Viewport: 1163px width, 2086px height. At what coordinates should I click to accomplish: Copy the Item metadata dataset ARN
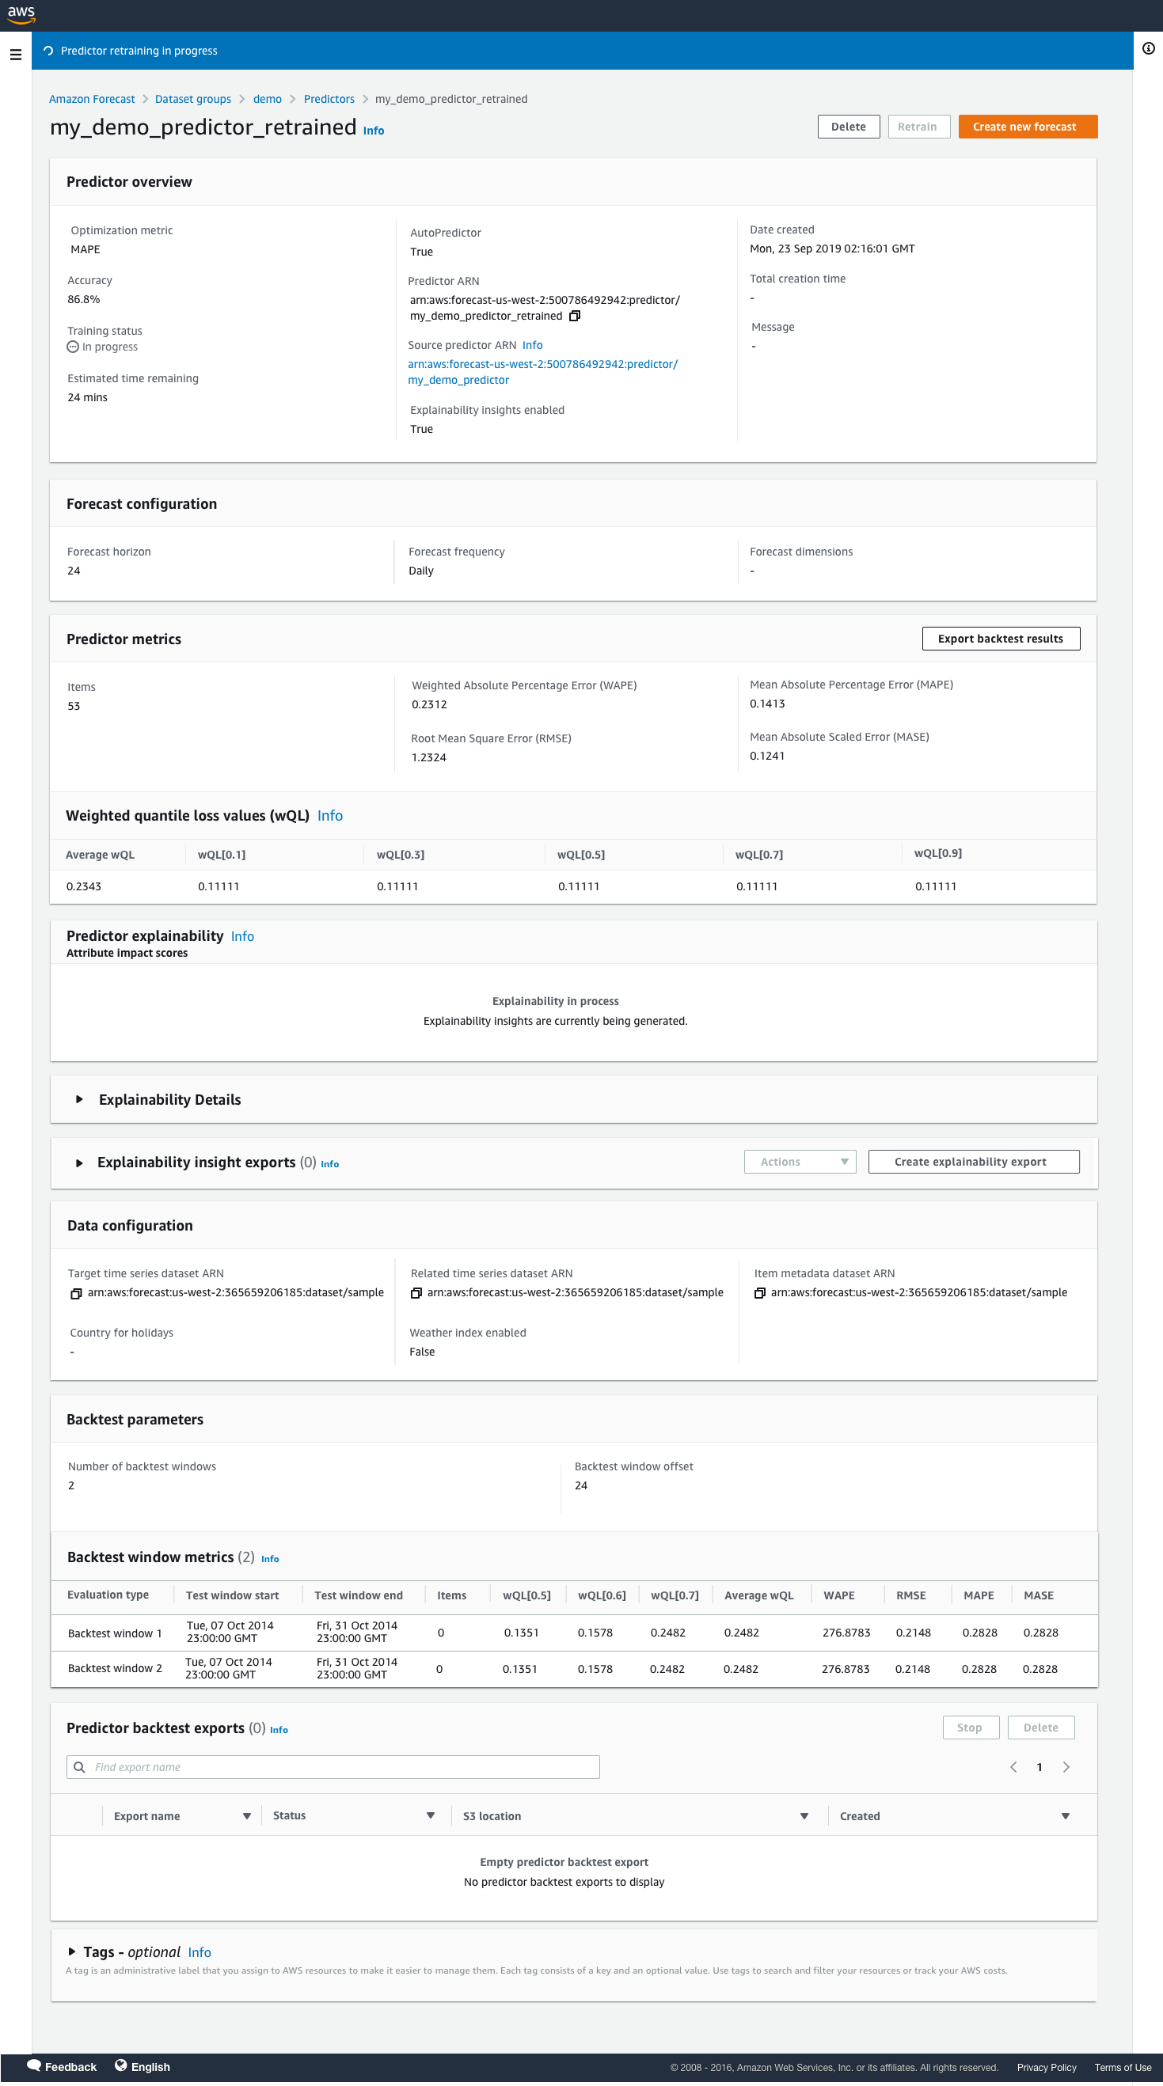(760, 1293)
